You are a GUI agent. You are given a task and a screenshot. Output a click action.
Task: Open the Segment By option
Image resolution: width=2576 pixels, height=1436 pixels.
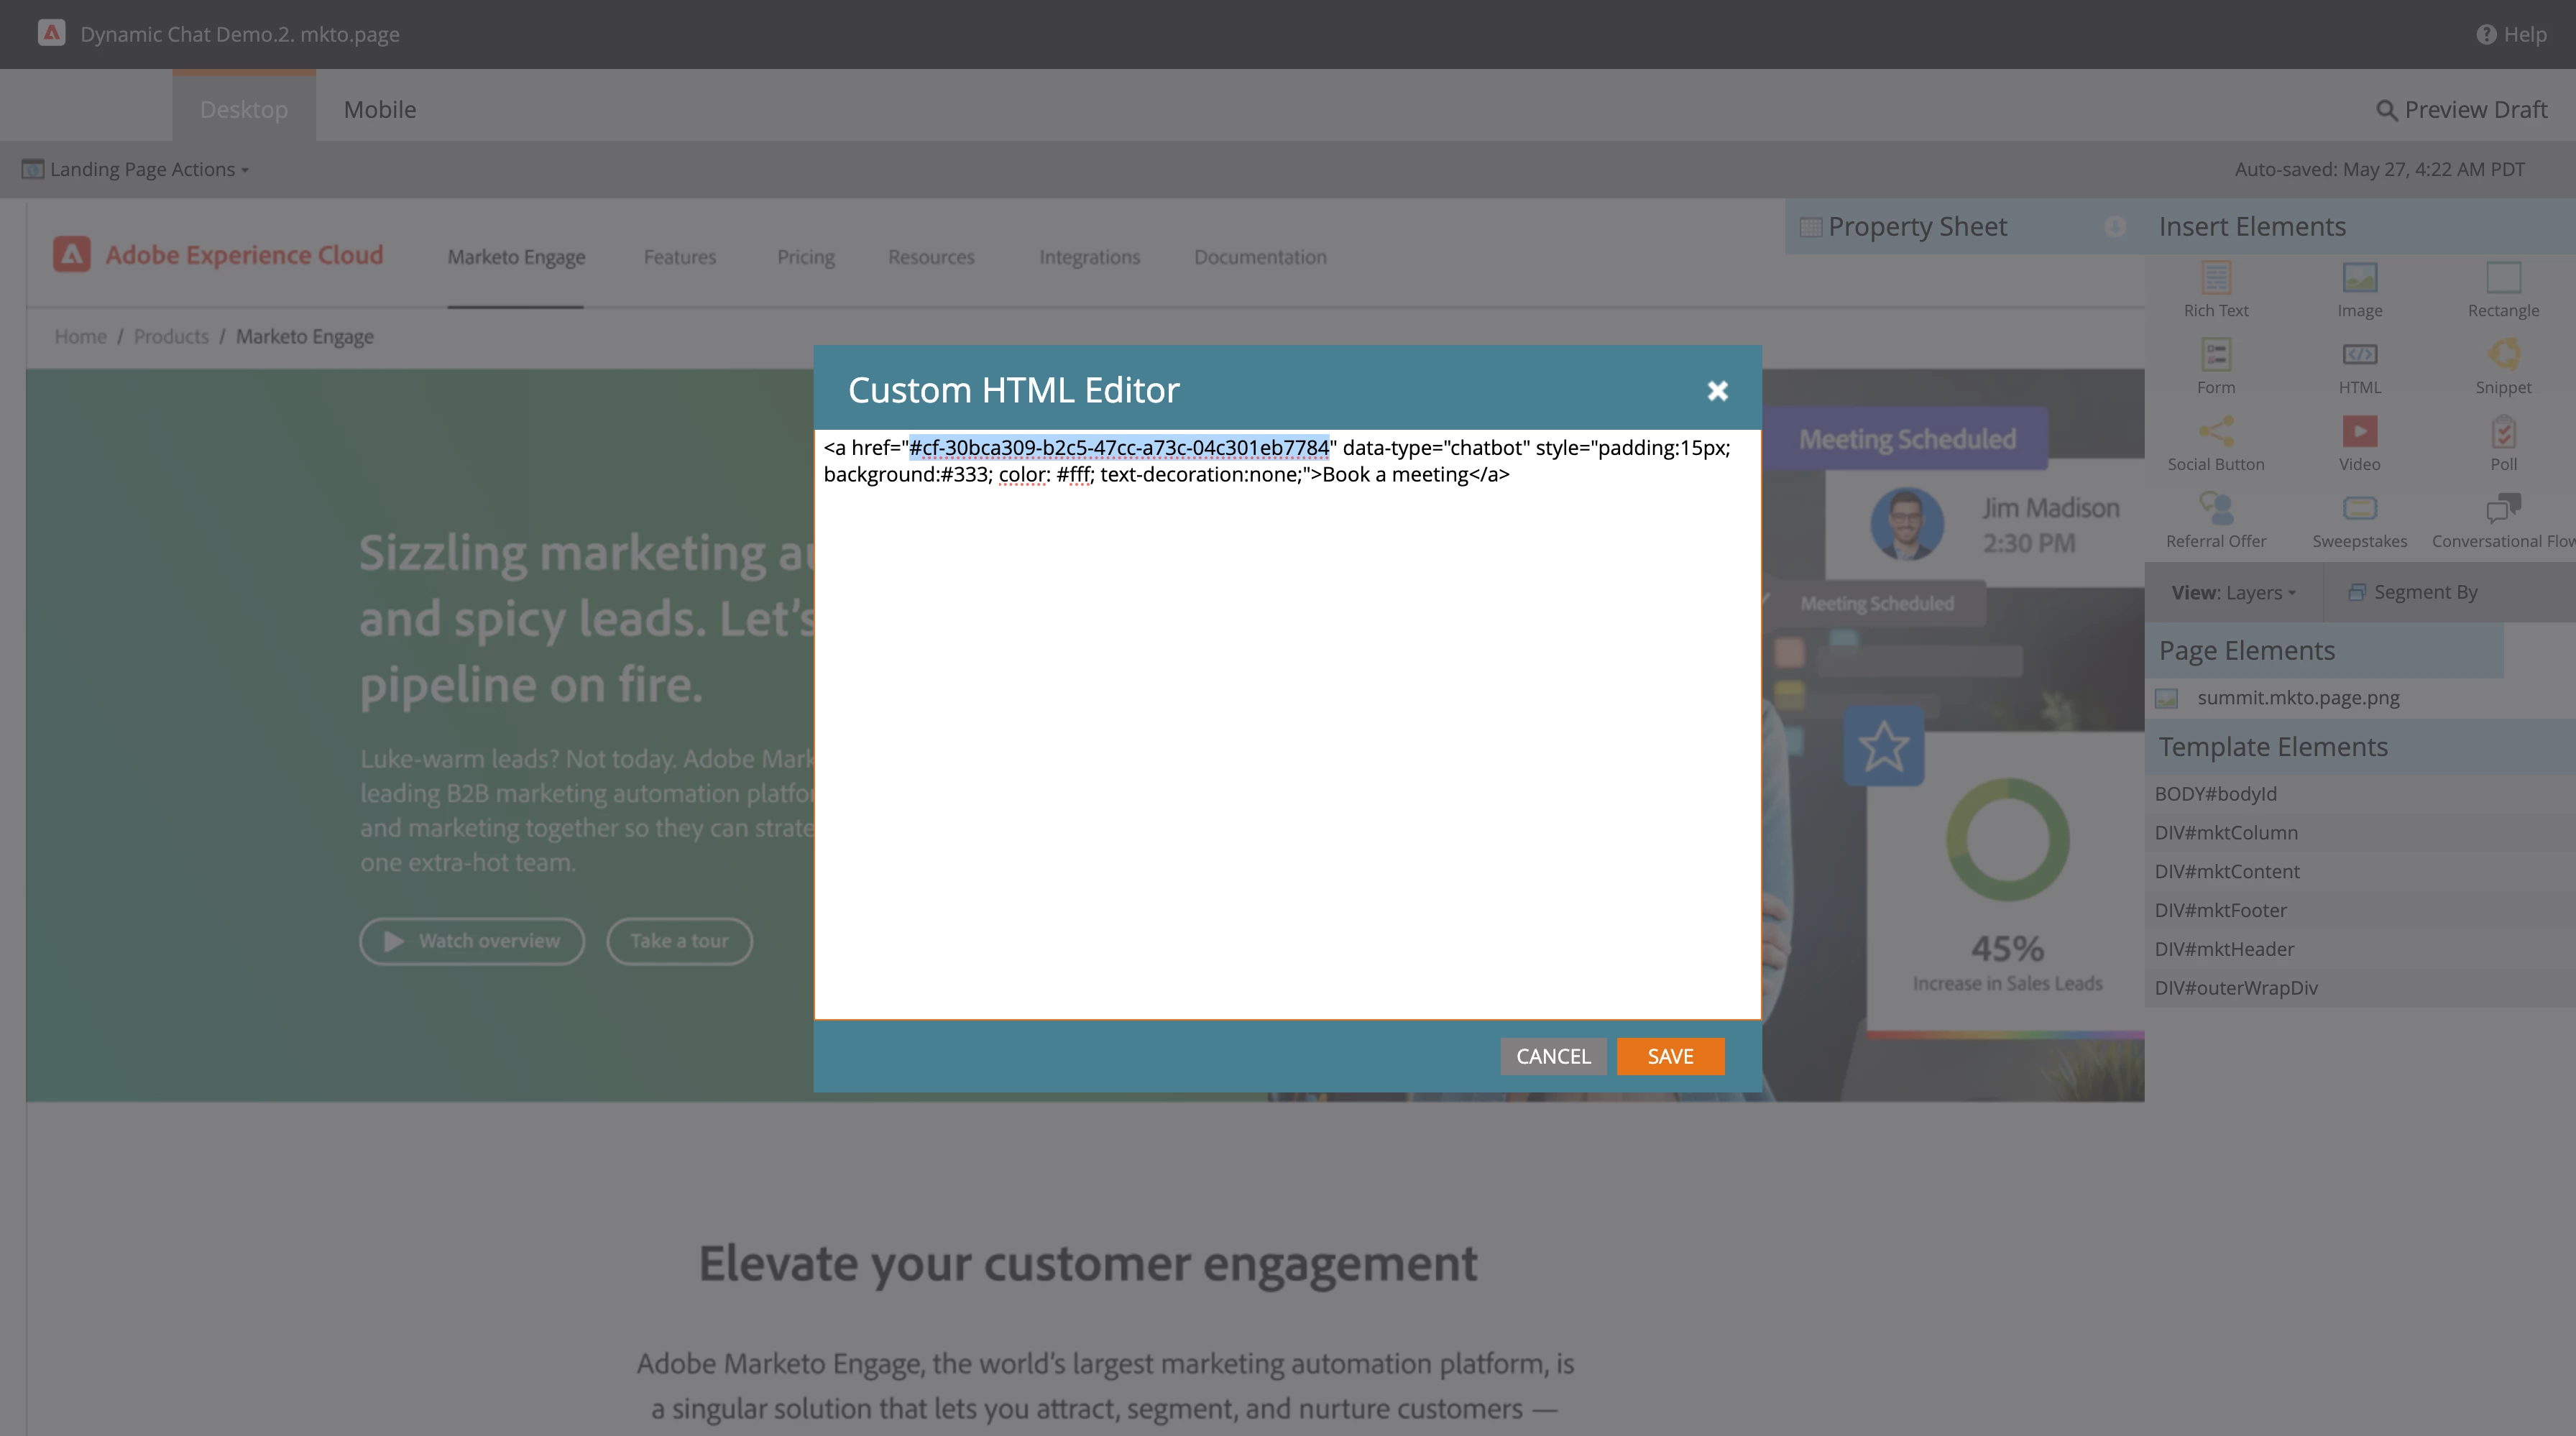coord(2413,592)
